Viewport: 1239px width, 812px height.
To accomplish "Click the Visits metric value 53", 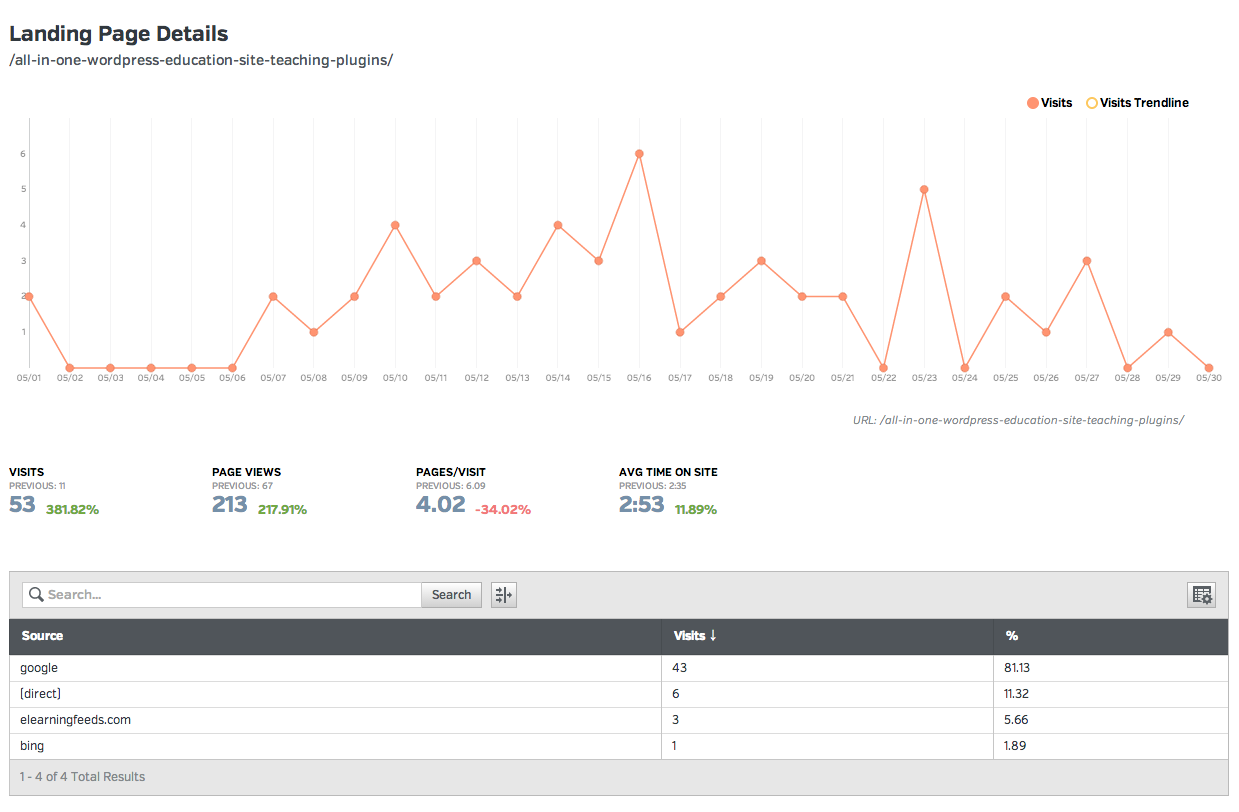I will 23,505.
